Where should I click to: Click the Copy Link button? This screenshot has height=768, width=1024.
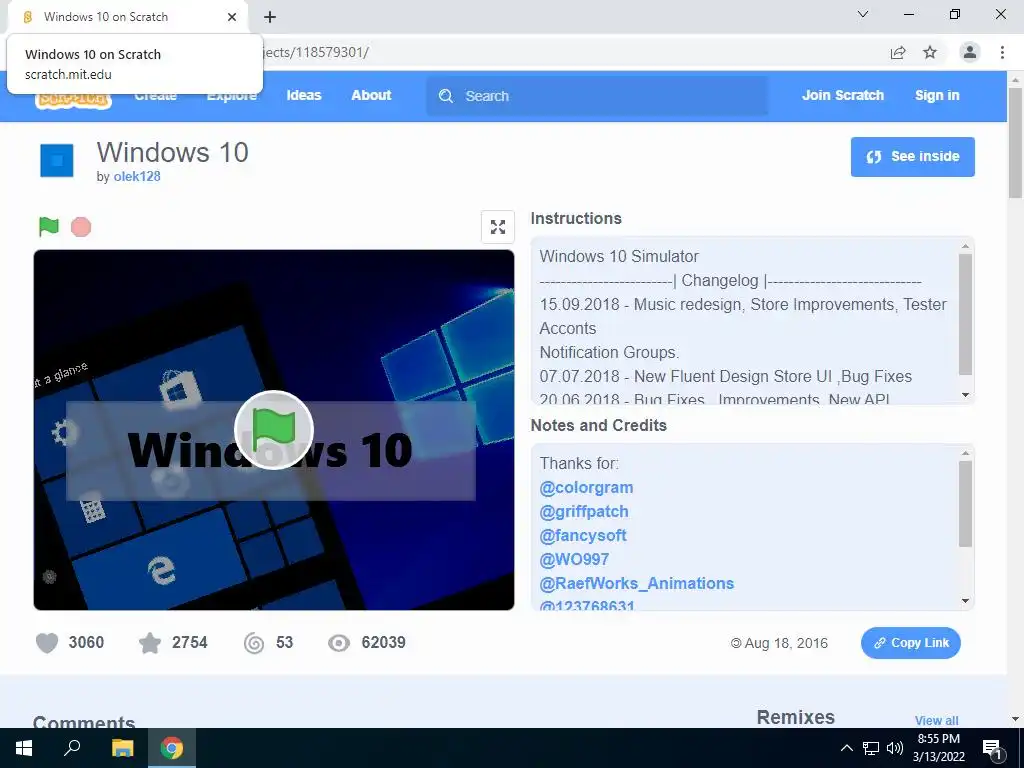click(x=910, y=643)
